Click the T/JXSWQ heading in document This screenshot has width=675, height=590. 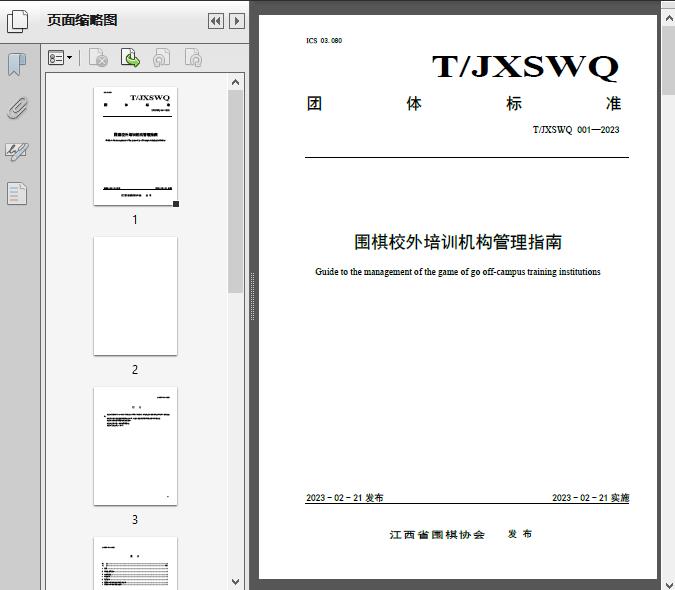[526, 67]
